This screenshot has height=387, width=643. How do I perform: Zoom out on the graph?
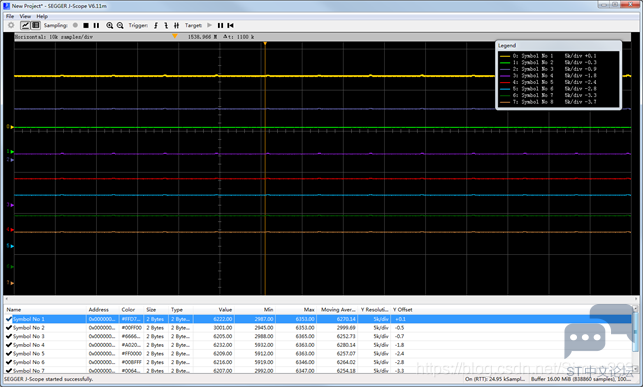(x=120, y=25)
